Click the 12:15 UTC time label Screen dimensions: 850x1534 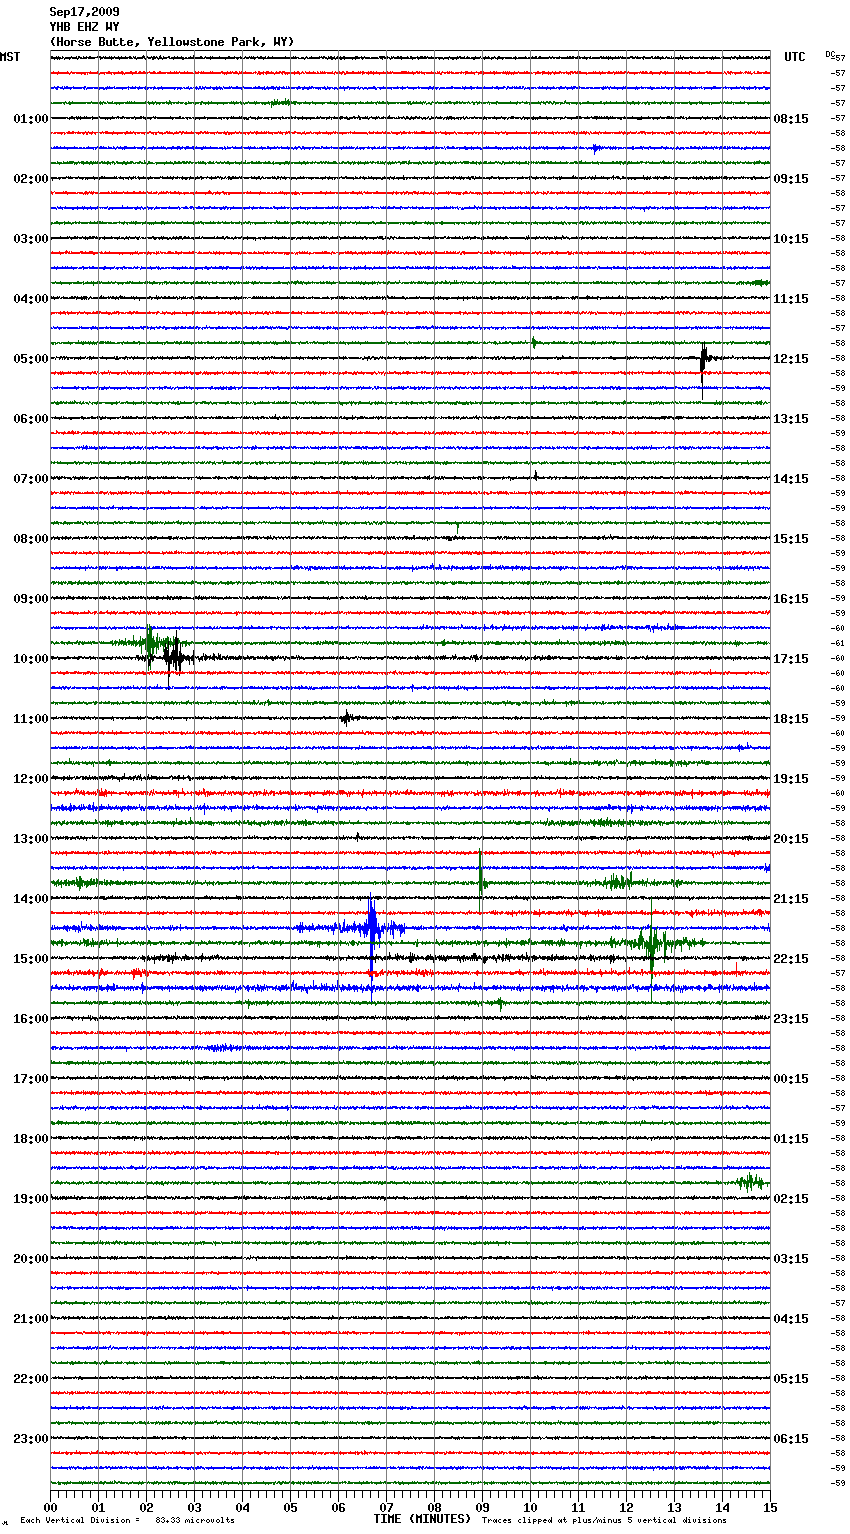coord(791,359)
